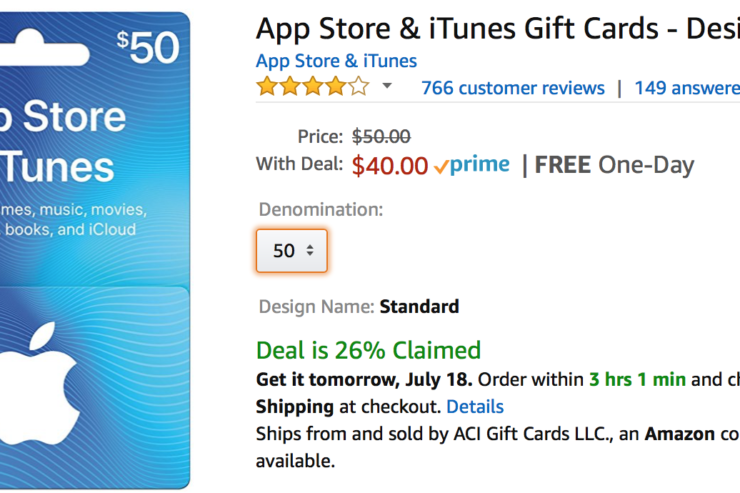Viewport: 740px width, 493px height.
Task: View the 766 customer reviews
Action: tap(513, 88)
